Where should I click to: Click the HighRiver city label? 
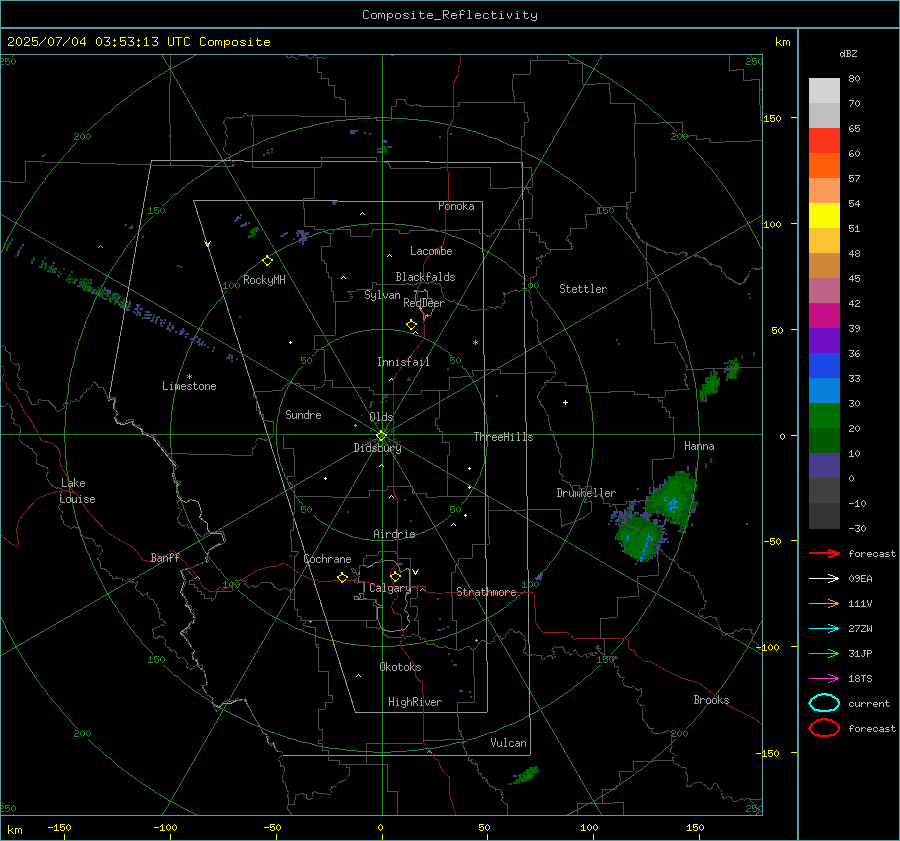[x=415, y=702]
